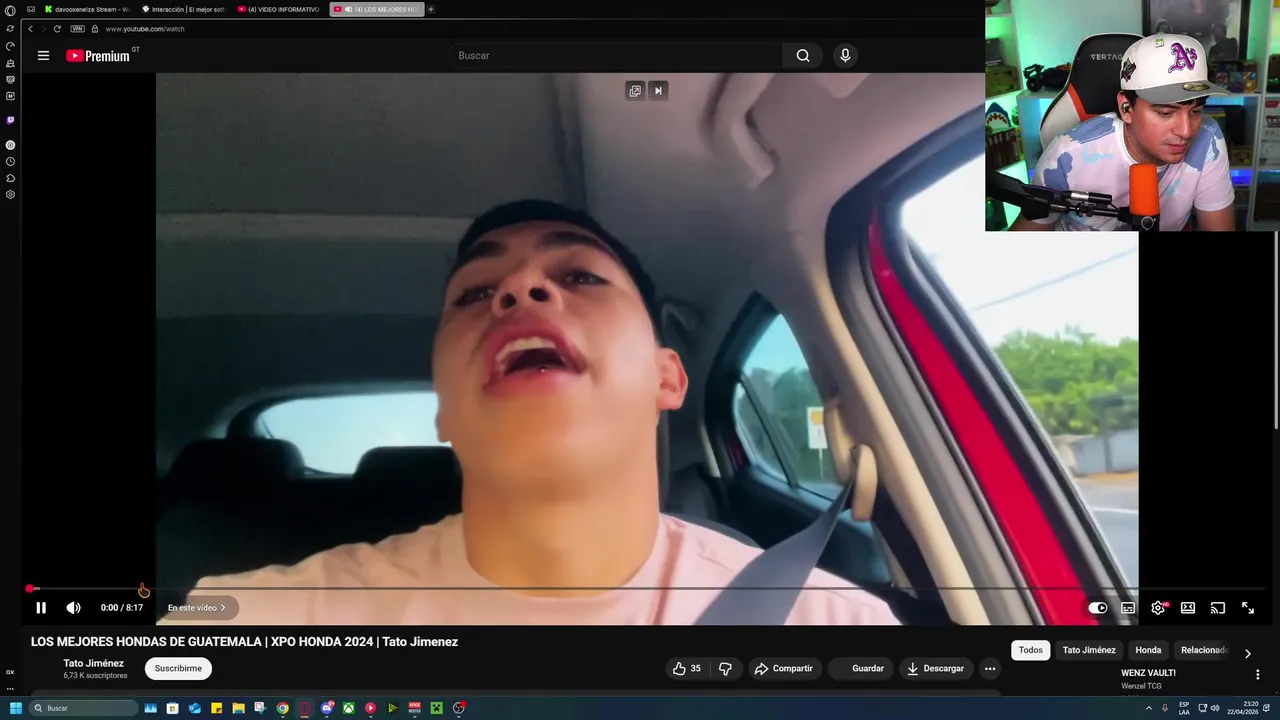1280x720 pixels.
Task: Select the Tato Jiménez filter chip
Action: [1089, 650]
